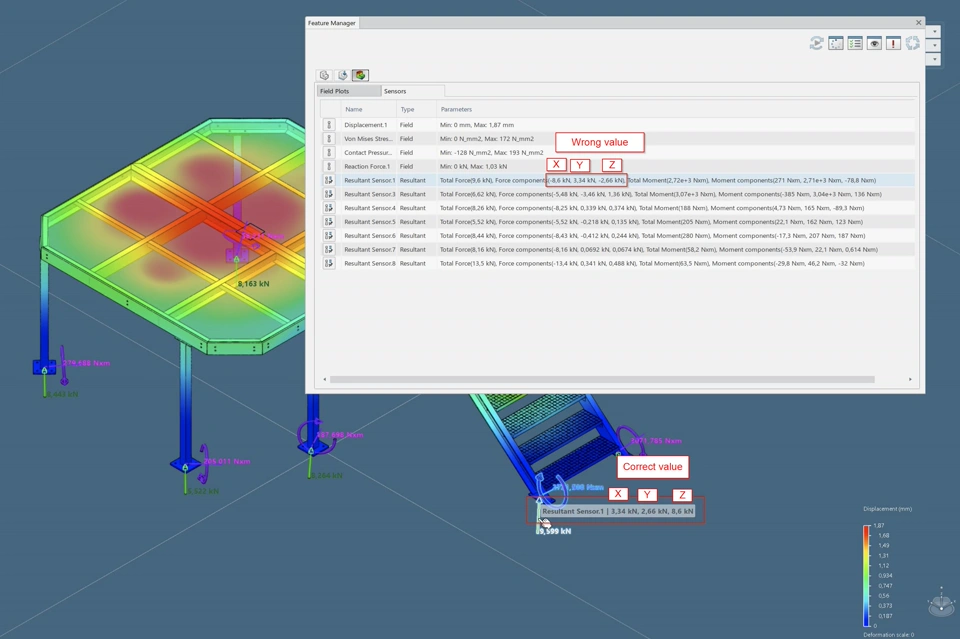Screen dimensions: 960x639
Task: Click the Parameters column header
Action: coord(675,110)
